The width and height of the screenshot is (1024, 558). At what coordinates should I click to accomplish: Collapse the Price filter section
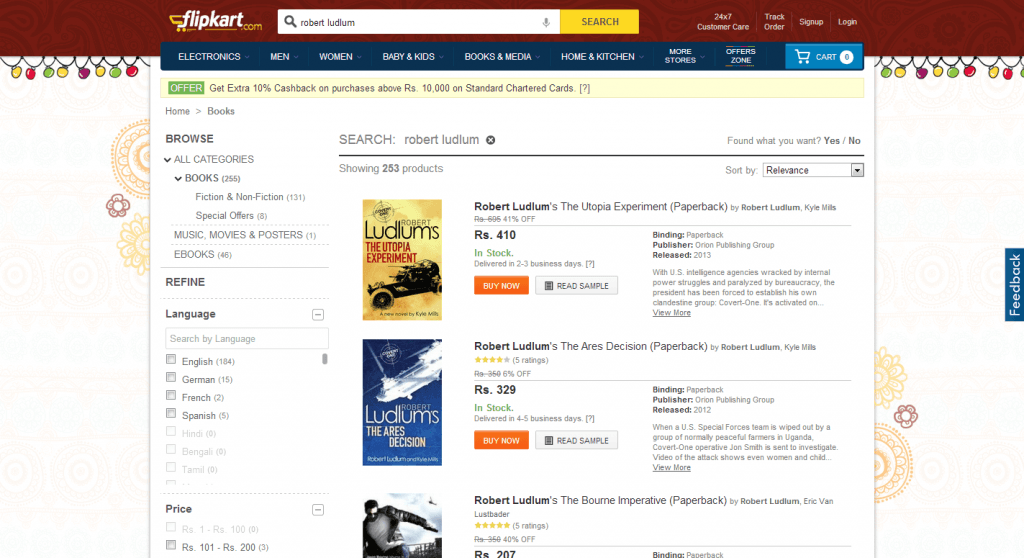click(318, 510)
